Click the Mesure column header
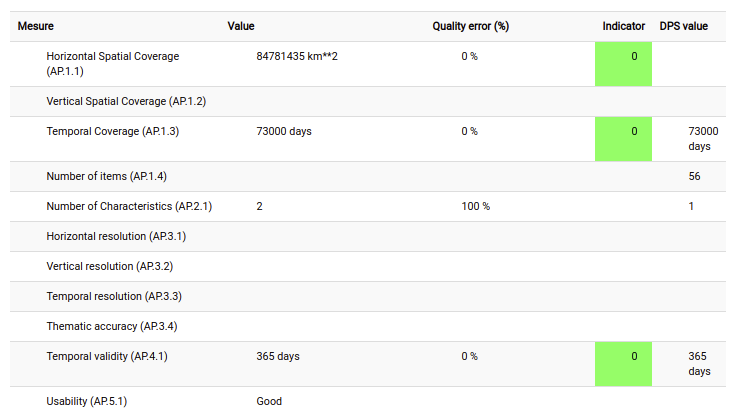This screenshot has width=738, height=411. [x=36, y=26]
